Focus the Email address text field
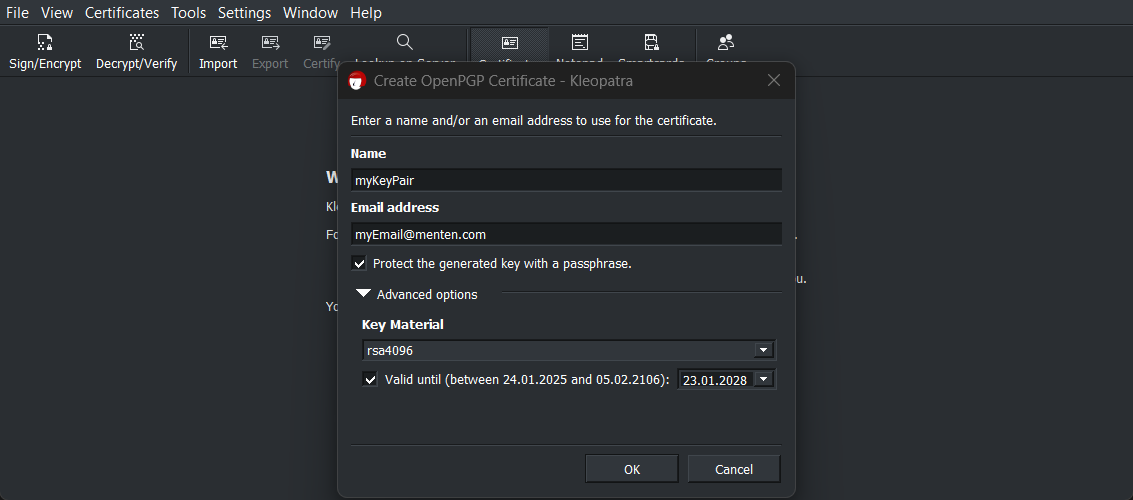1133x500 pixels. click(x=566, y=234)
